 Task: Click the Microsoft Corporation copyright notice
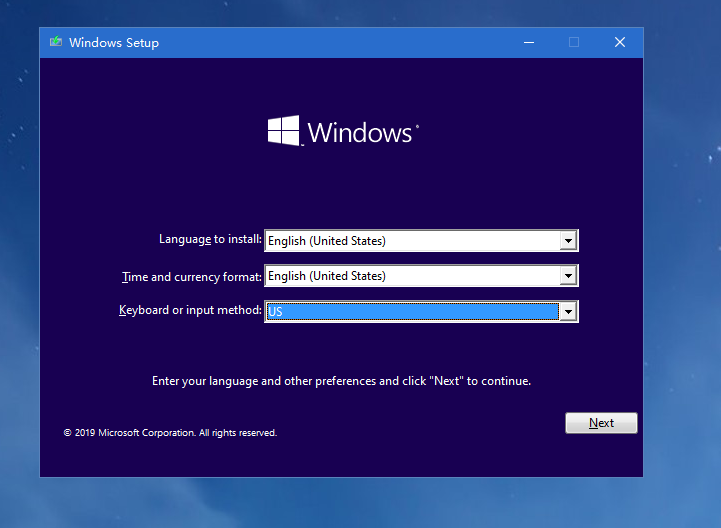point(170,433)
